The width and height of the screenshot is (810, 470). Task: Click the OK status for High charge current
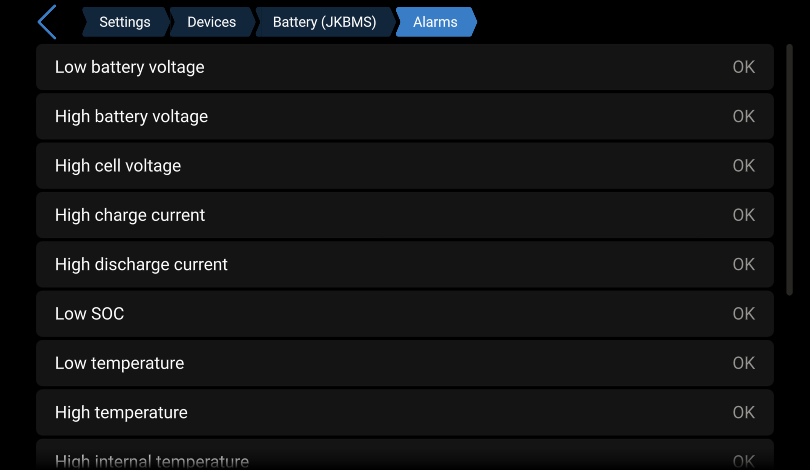[744, 215]
